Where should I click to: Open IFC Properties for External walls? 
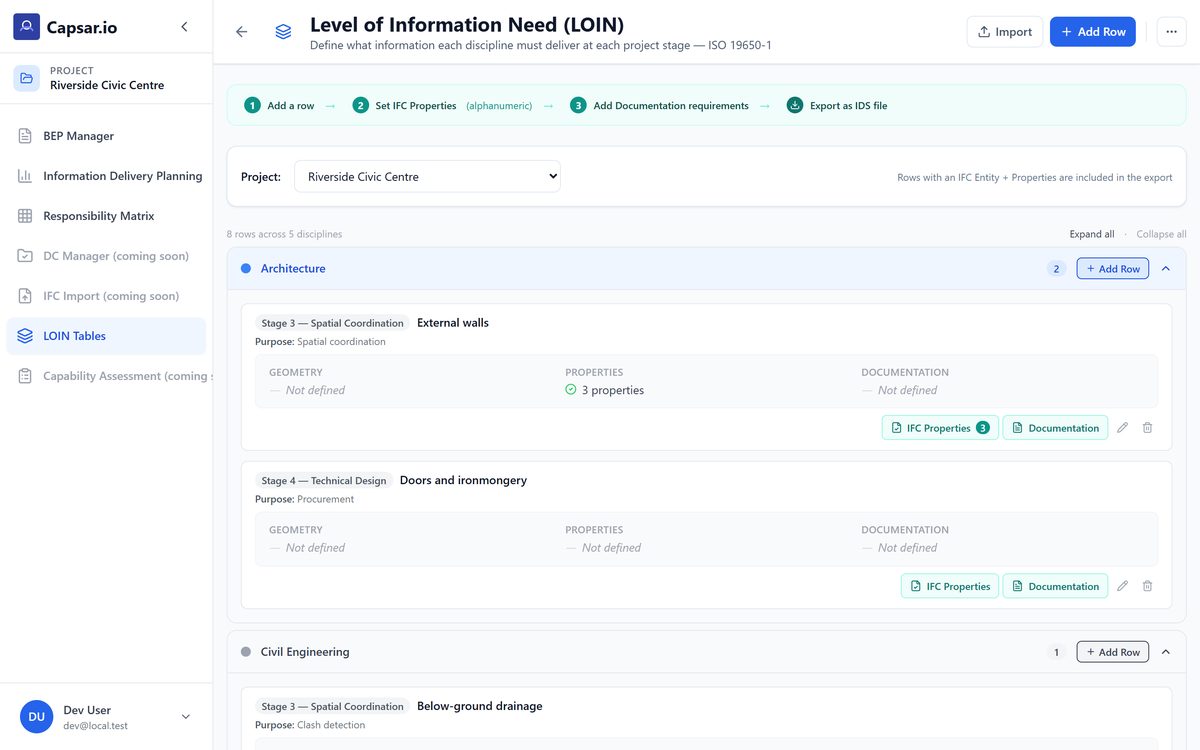click(939, 428)
